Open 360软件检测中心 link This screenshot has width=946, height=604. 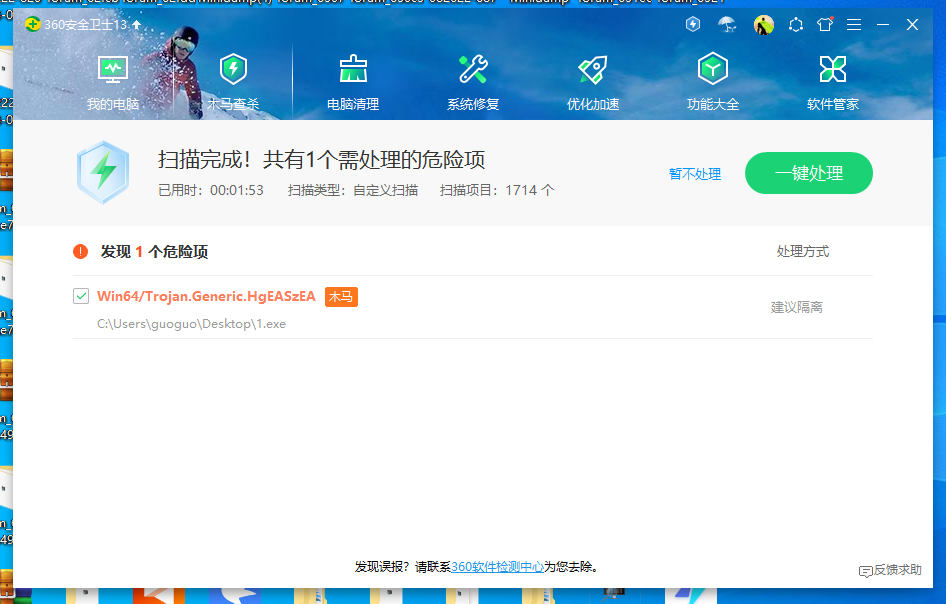497,567
